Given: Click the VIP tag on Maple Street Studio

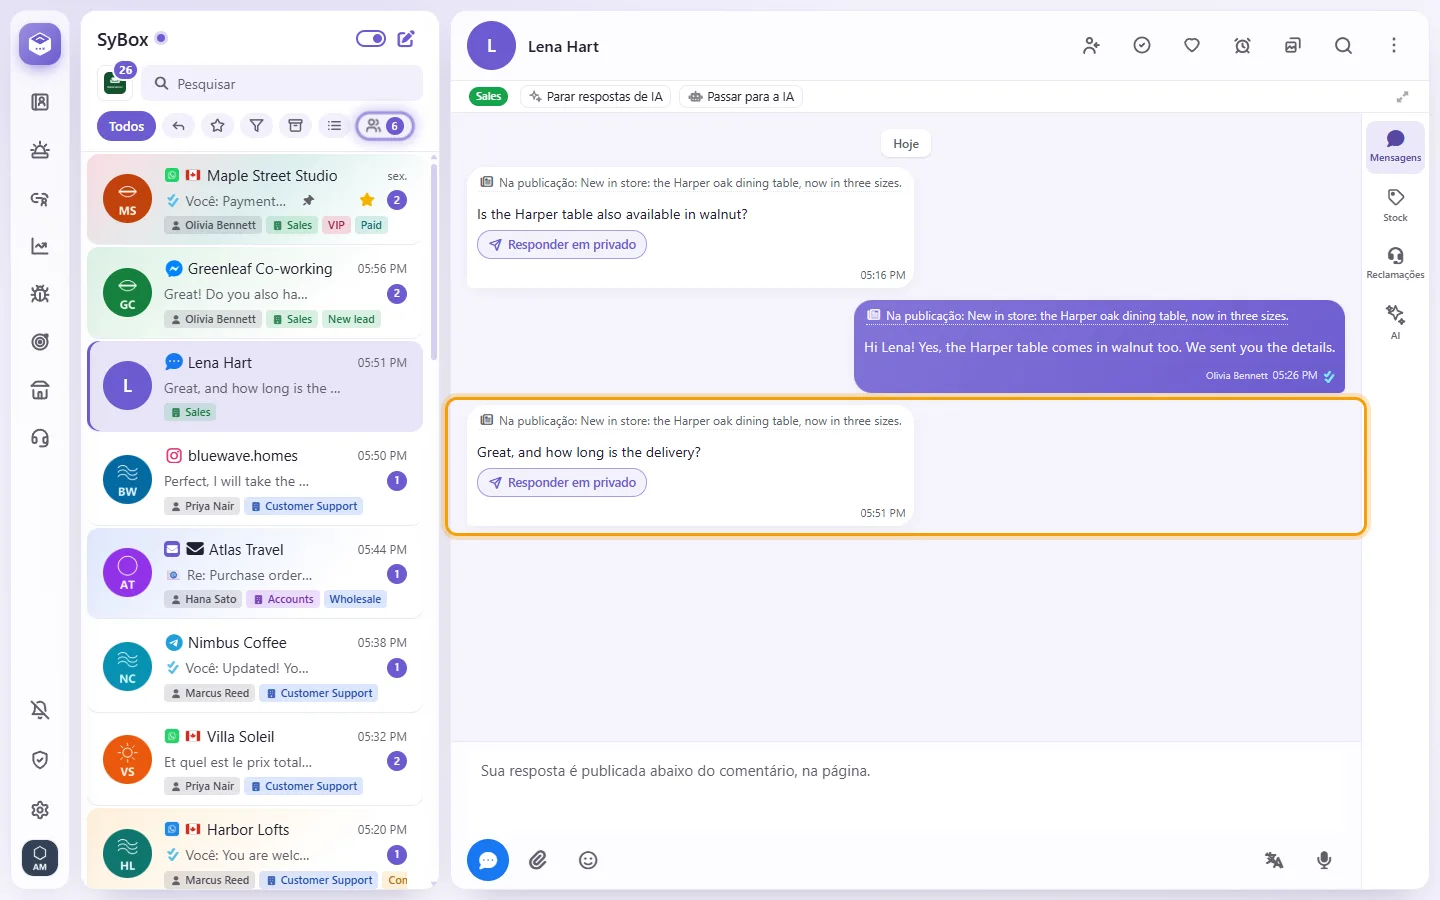Looking at the screenshot, I should [337, 225].
